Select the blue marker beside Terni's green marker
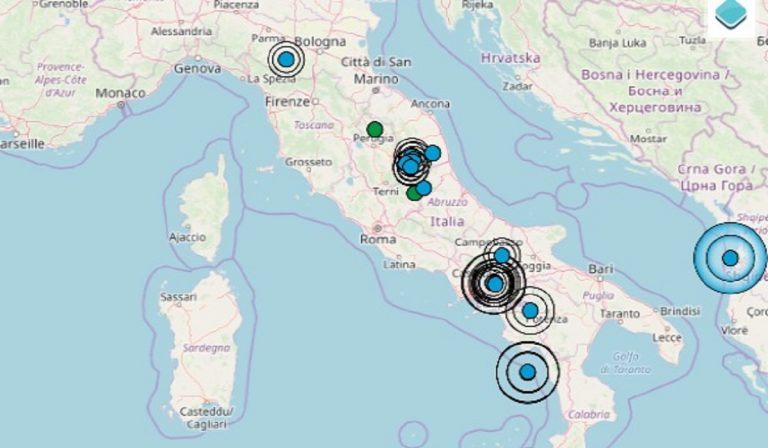768x448 pixels. (423, 188)
